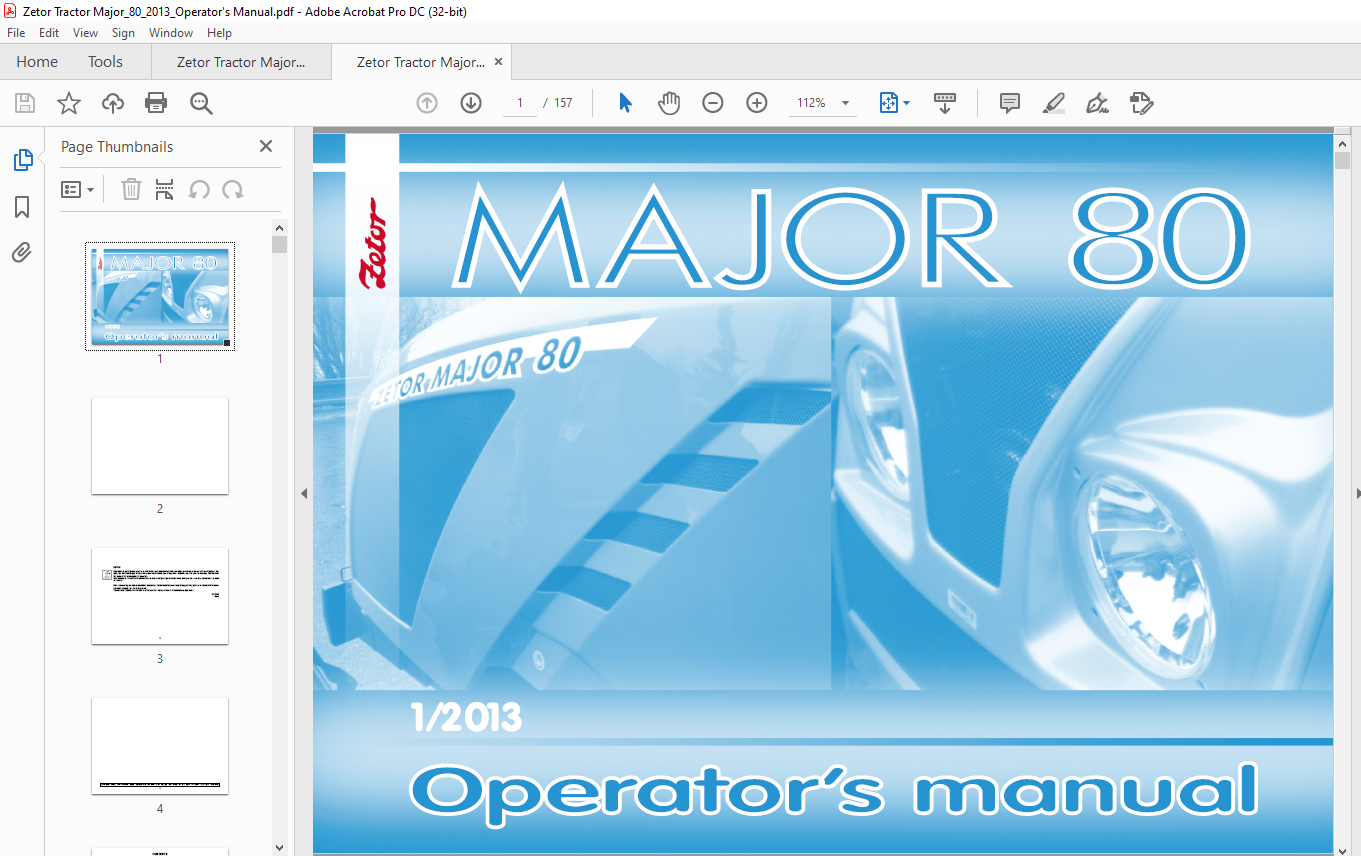Click document scroll down arrow
The width and height of the screenshot is (1361, 856).
coord(1342,848)
